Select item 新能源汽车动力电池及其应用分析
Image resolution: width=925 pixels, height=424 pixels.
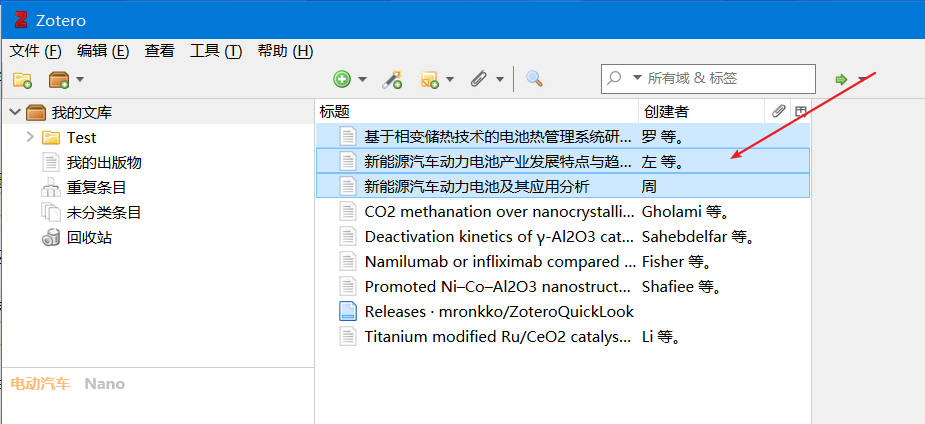pos(563,186)
